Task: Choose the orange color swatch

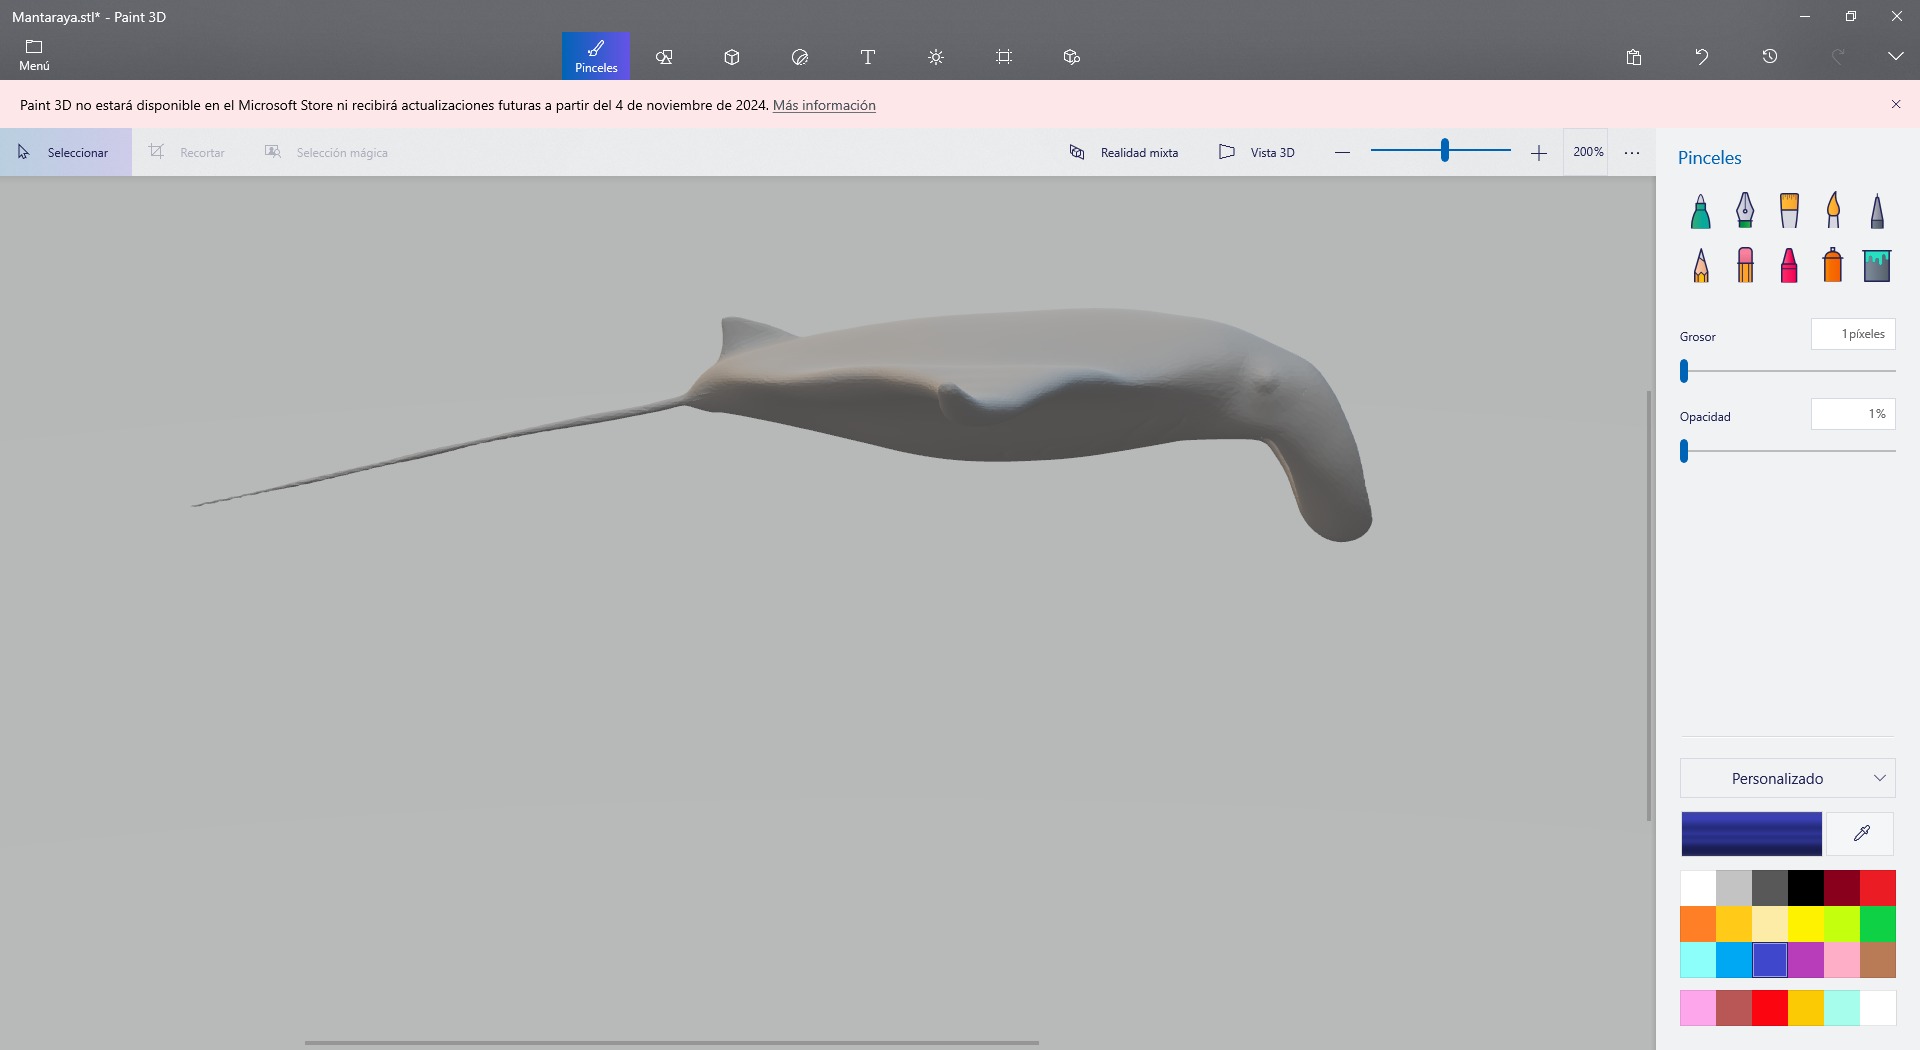Action: [x=1698, y=924]
